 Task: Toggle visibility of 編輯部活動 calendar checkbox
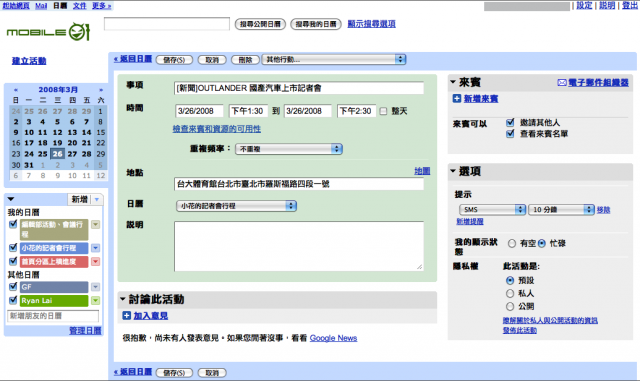point(13,224)
